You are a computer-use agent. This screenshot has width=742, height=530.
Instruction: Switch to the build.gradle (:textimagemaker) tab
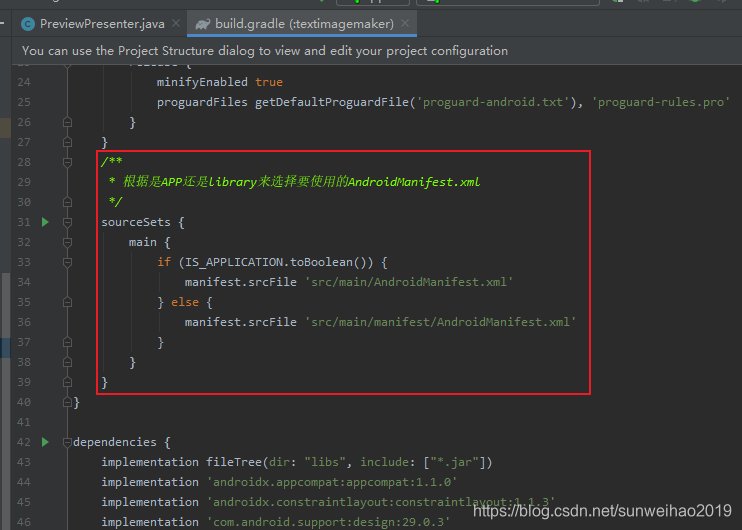304,24
